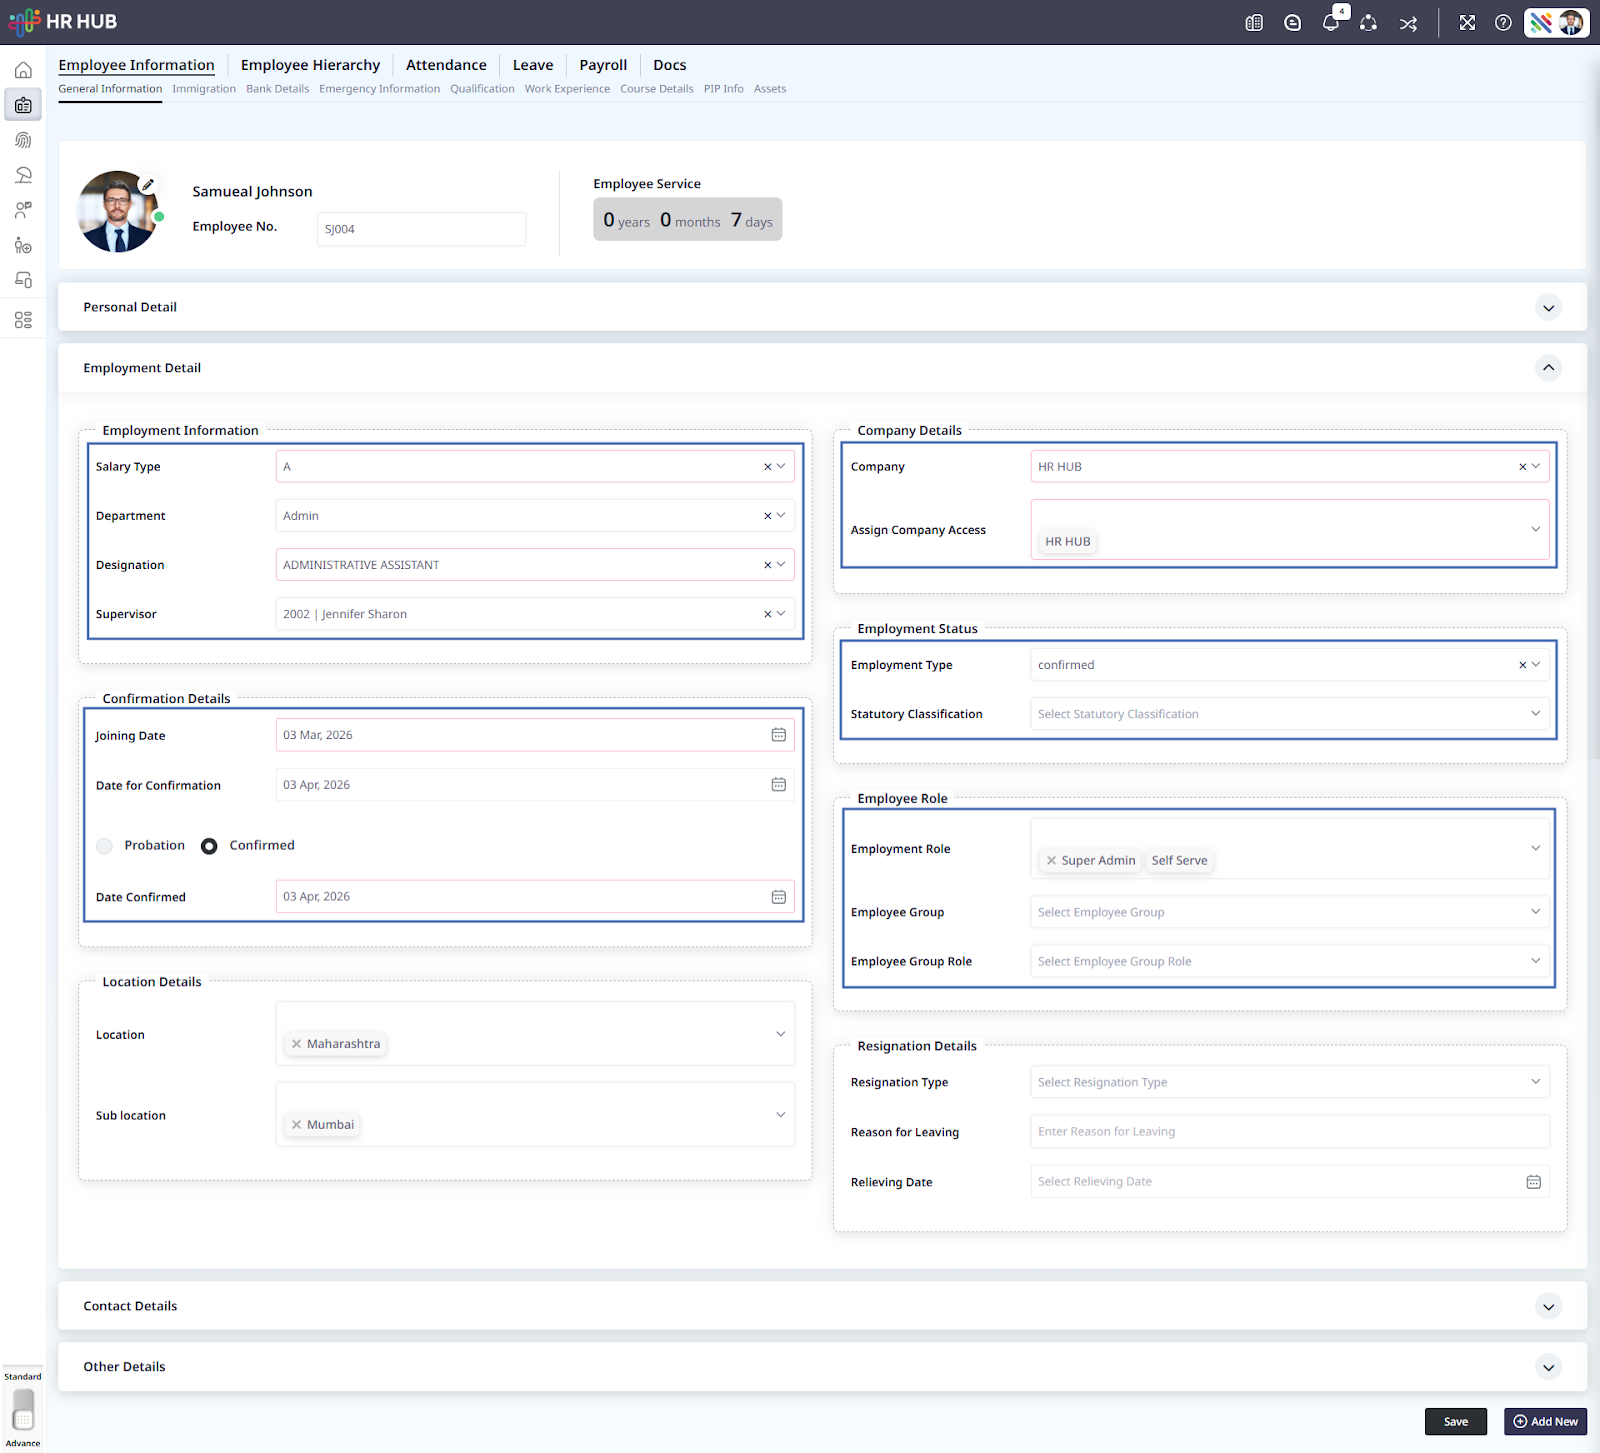Click the fullscreen expand icon
This screenshot has width=1600, height=1453.
1467,23
